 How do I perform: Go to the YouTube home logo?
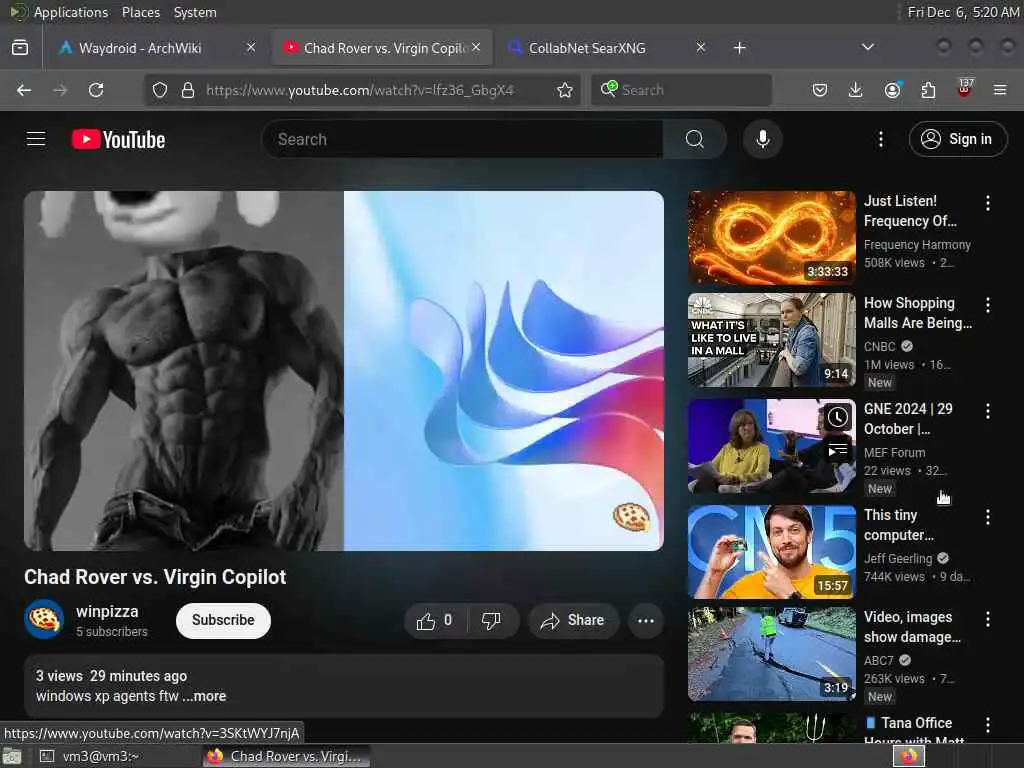pos(118,139)
